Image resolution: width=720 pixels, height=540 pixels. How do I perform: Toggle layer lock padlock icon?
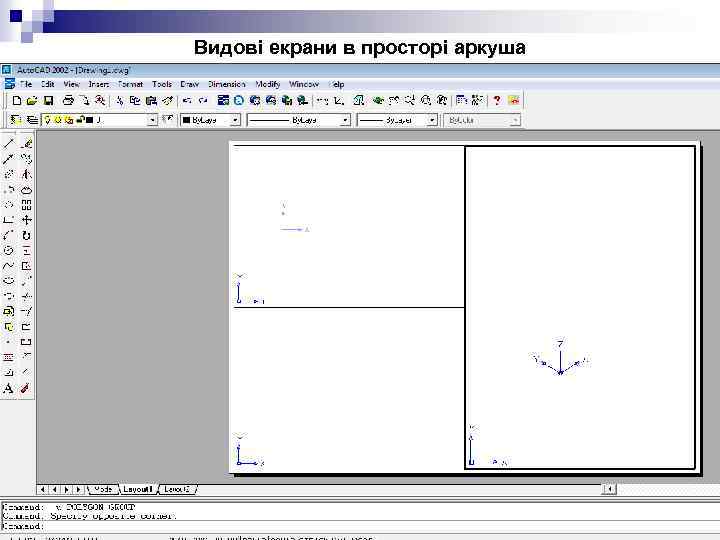click(80, 120)
